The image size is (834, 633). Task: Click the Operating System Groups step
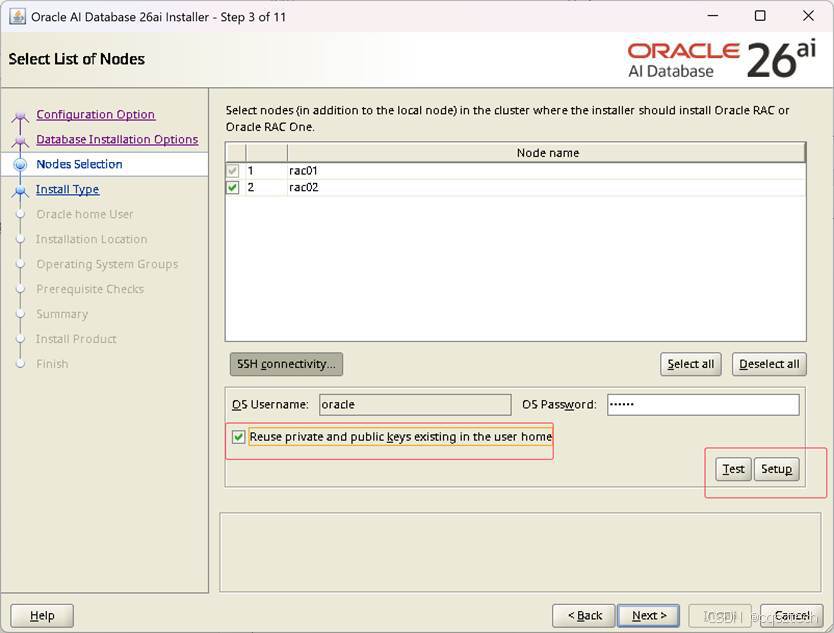click(x=107, y=264)
